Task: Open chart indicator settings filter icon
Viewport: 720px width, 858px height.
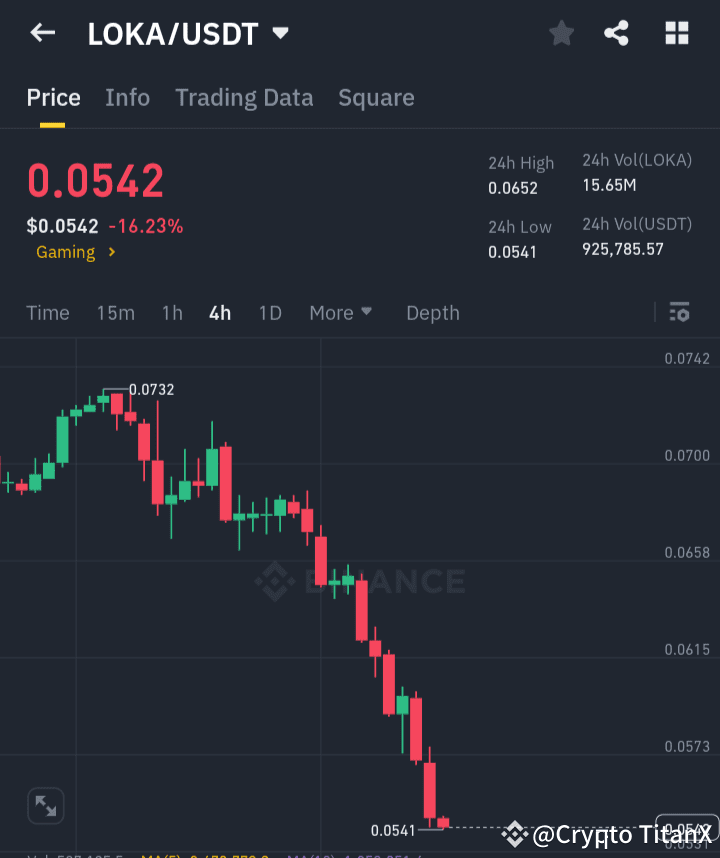Action: tap(679, 312)
